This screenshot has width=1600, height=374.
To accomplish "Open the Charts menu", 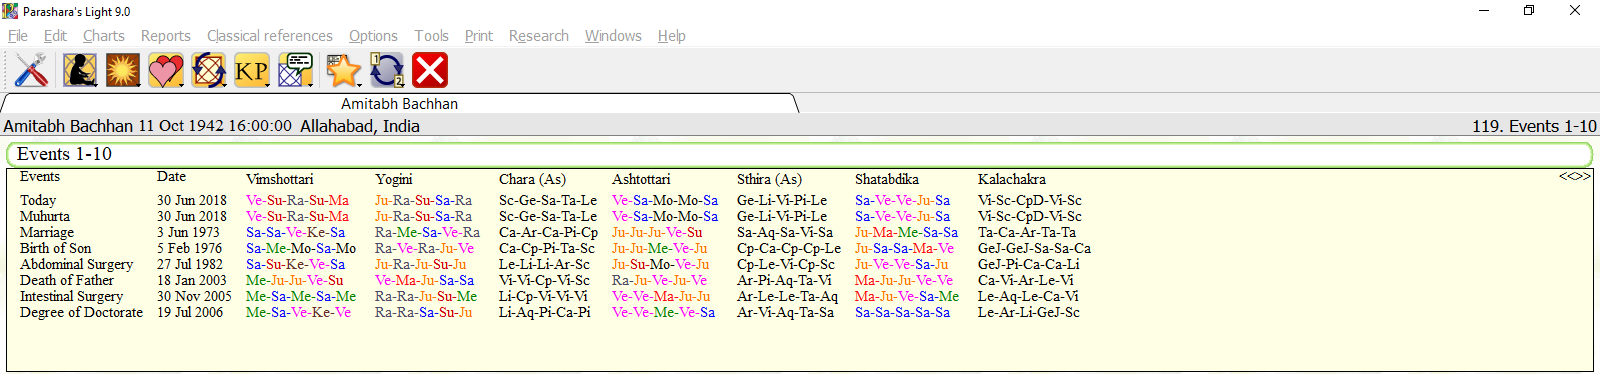I will [104, 36].
